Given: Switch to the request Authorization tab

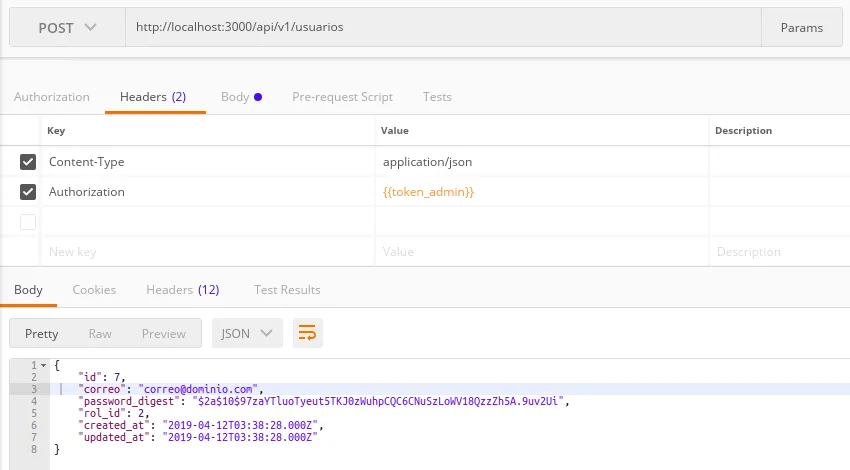Looking at the screenshot, I should click(52, 97).
